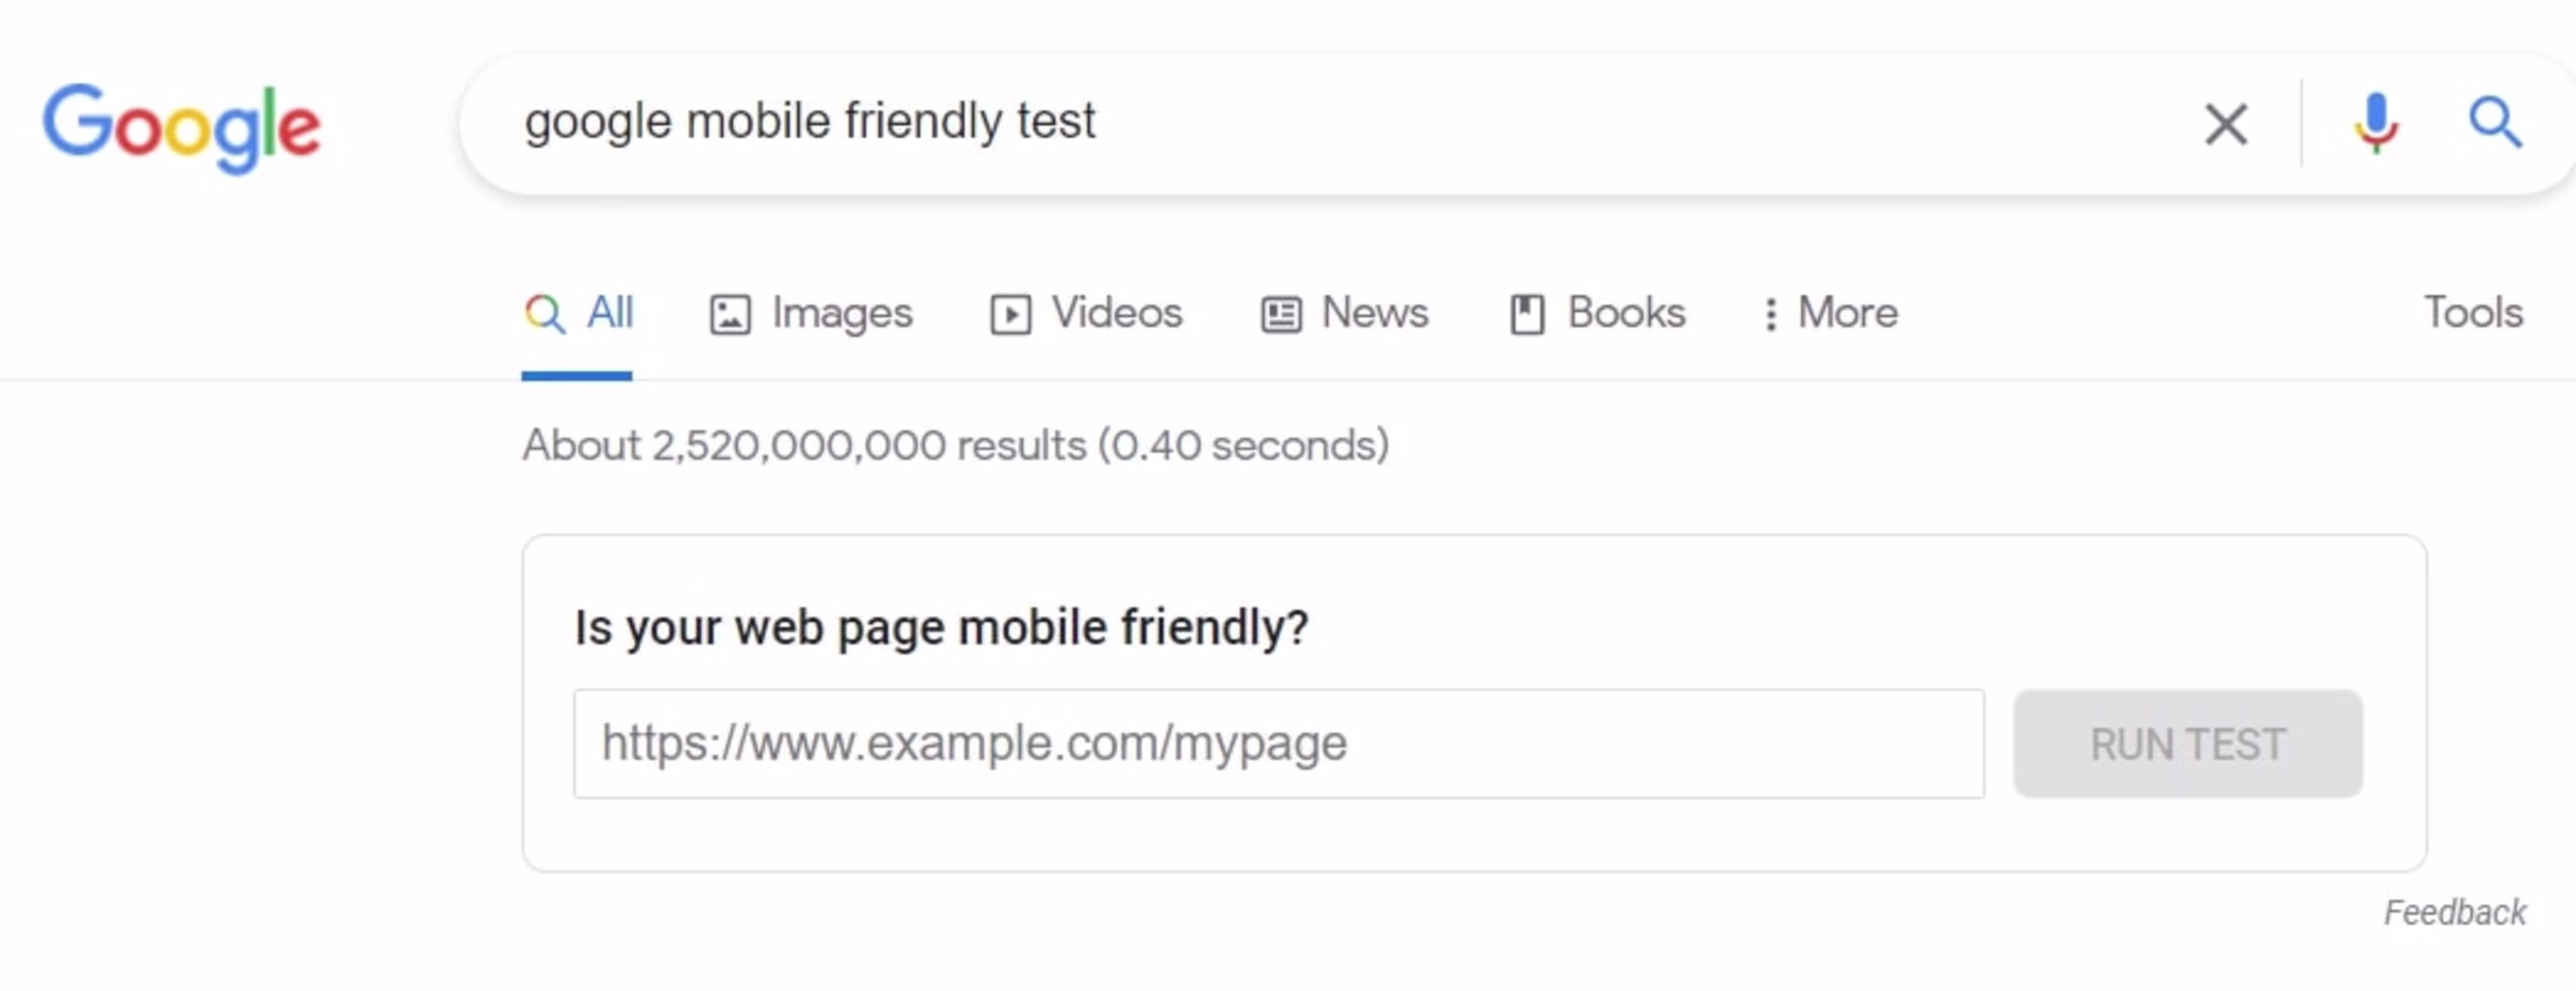Activate voice search with the microphone icon
This screenshot has width=2576, height=991.
(x=2375, y=123)
